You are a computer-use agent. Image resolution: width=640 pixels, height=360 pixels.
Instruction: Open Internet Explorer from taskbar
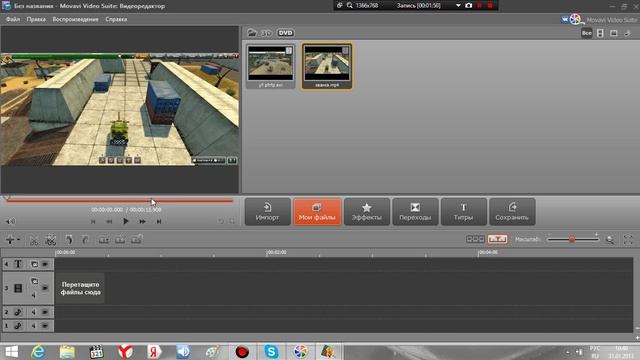(x=38, y=351)
